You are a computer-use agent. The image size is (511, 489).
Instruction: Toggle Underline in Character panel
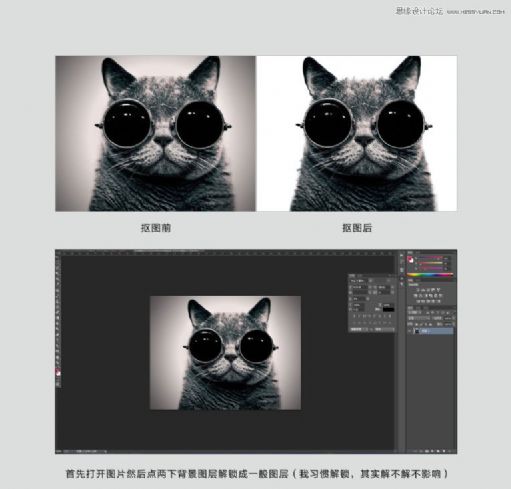(385, 316)
